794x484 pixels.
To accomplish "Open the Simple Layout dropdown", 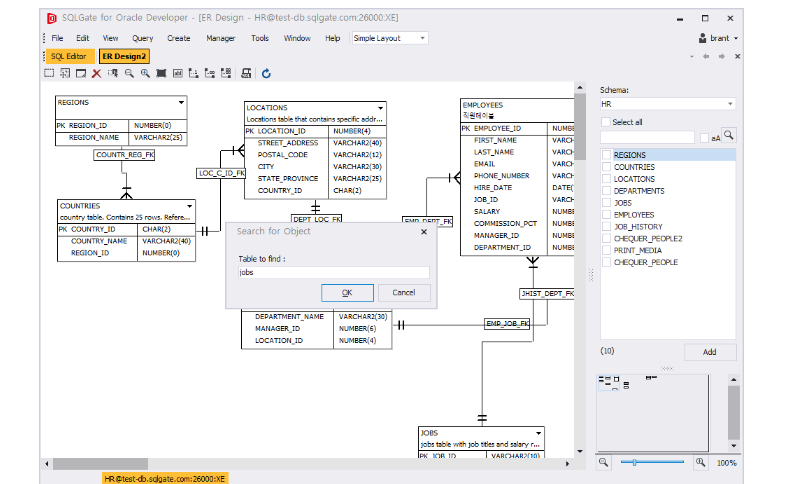I will (422, 38).
